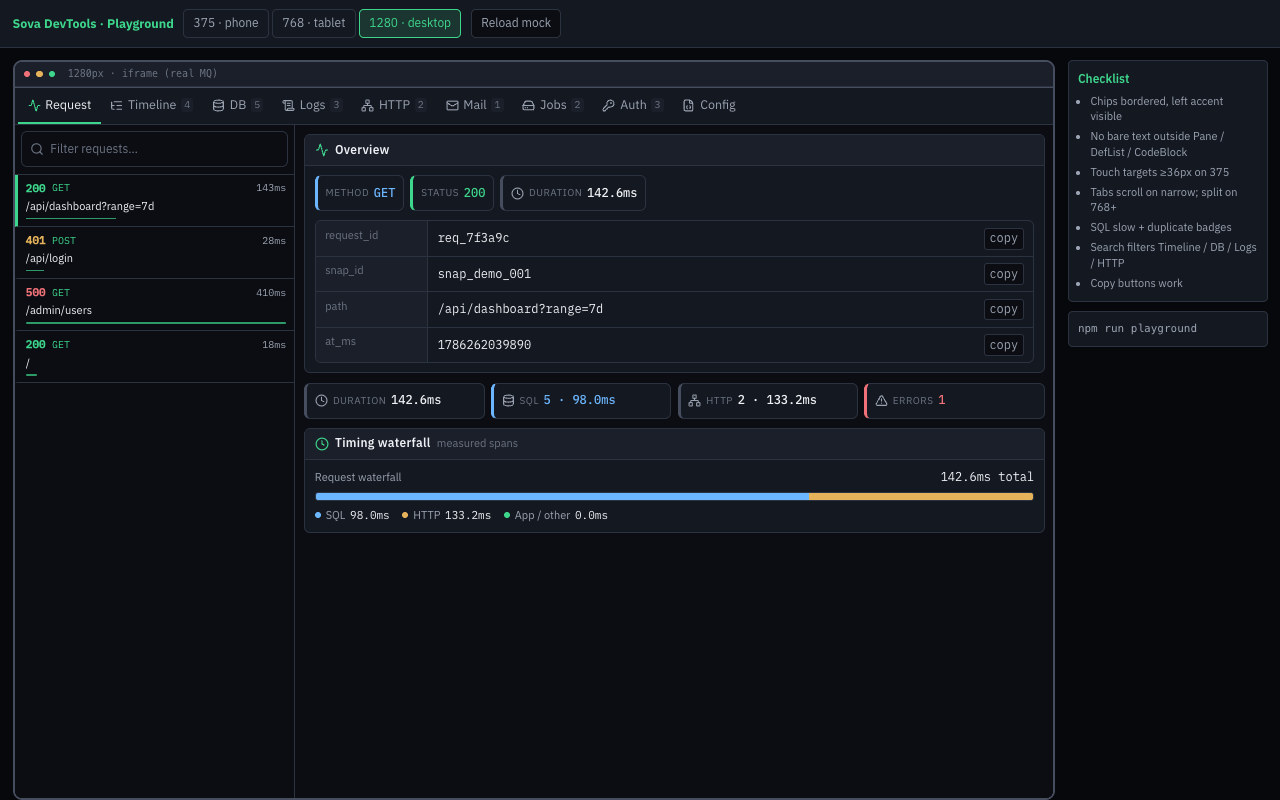Image resolution: width=1280 pixels, height=800 pixels.
Task: Copy the path value
Action: point(1004,309)
